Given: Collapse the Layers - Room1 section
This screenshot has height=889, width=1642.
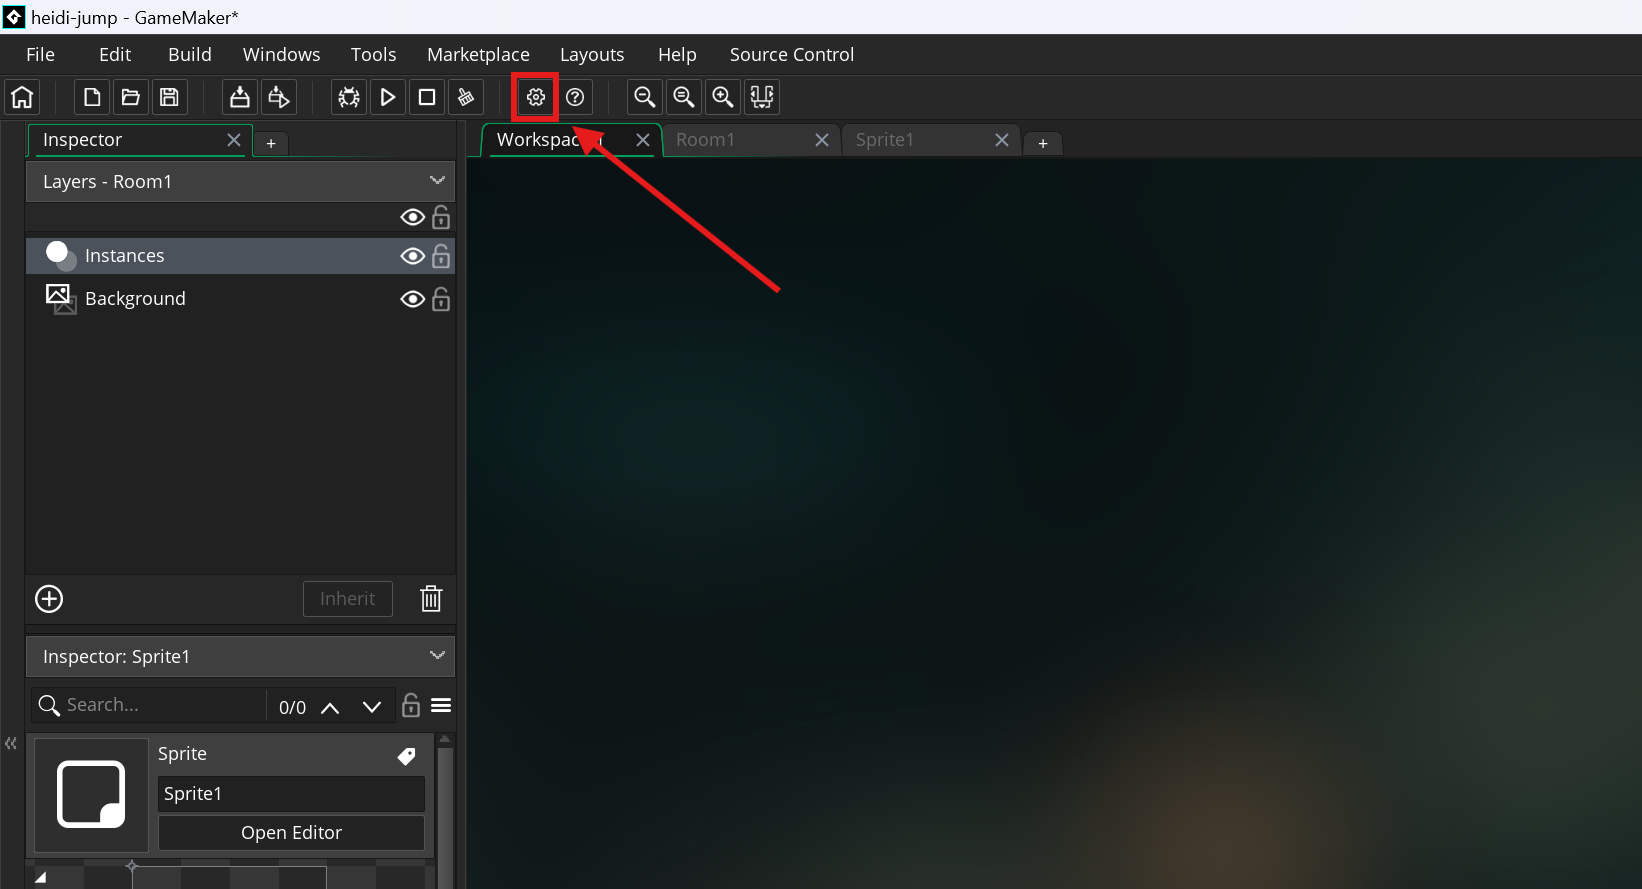Looking at the screenshot, I should pyautogui.click(x=437, y=181).
